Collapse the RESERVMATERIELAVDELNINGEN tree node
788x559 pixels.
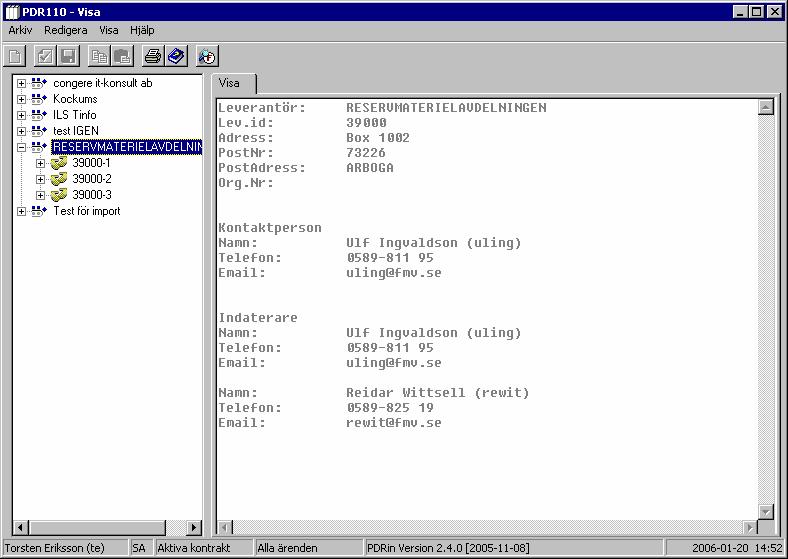click(x=21, y=148)
